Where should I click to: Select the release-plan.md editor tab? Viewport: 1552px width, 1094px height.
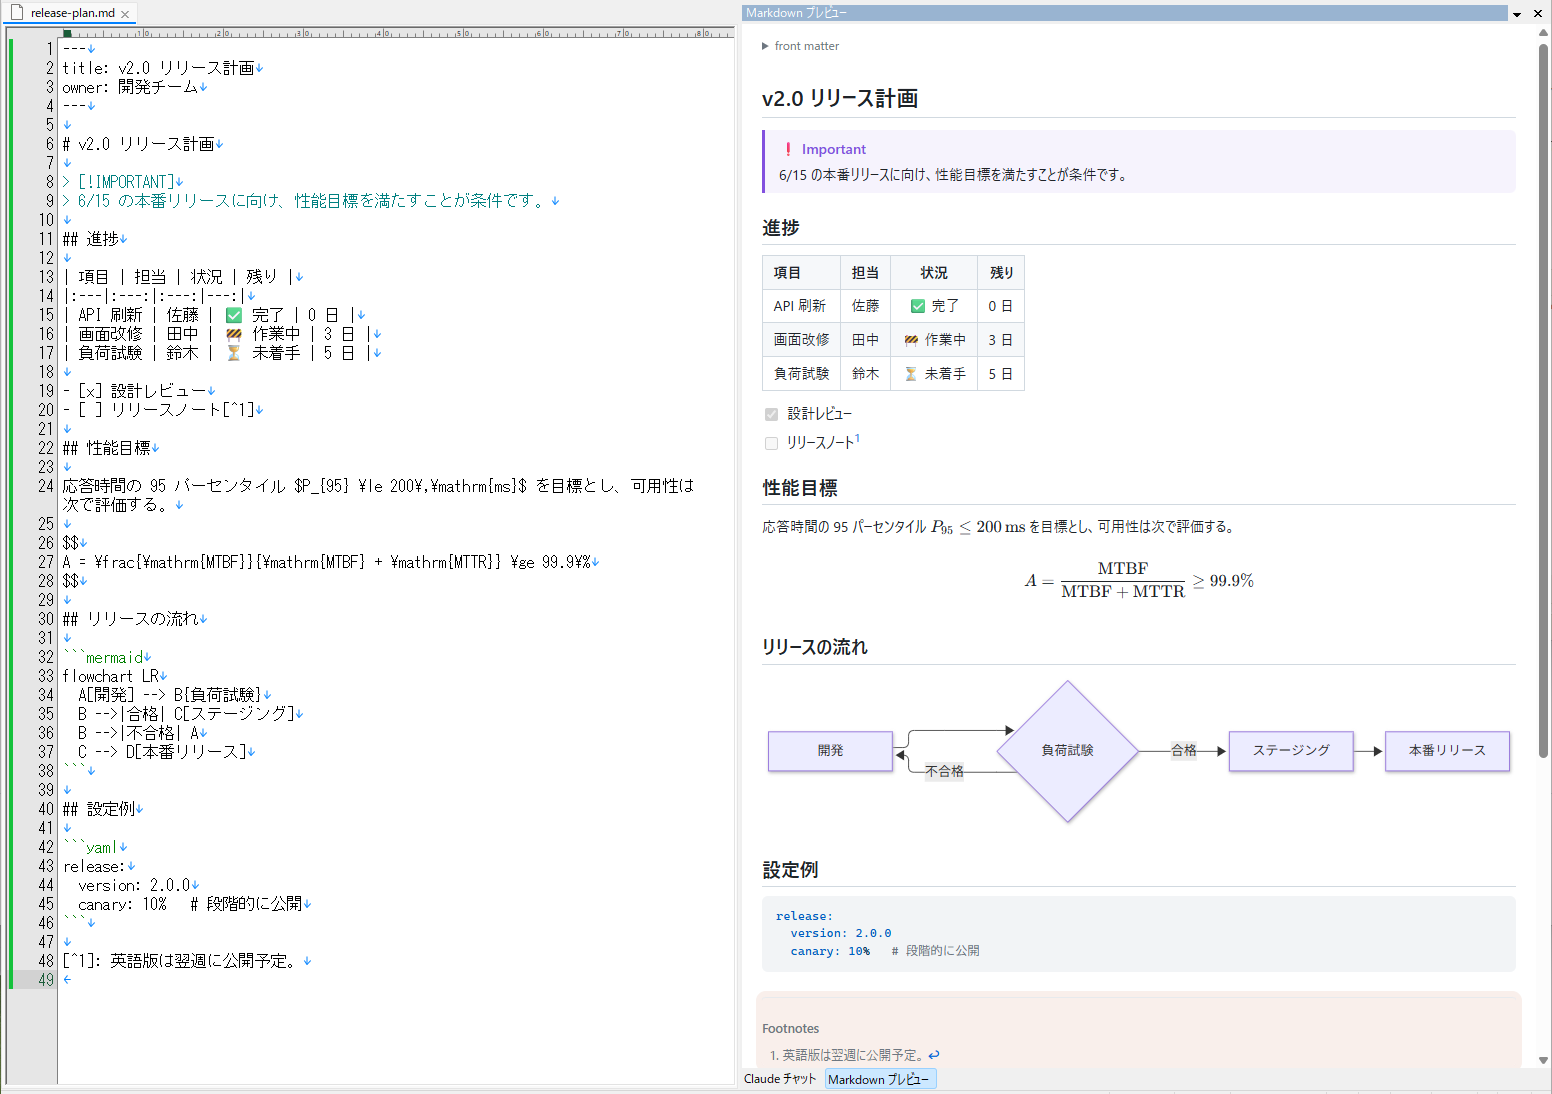pyautogui.click(x=72, y=13)
